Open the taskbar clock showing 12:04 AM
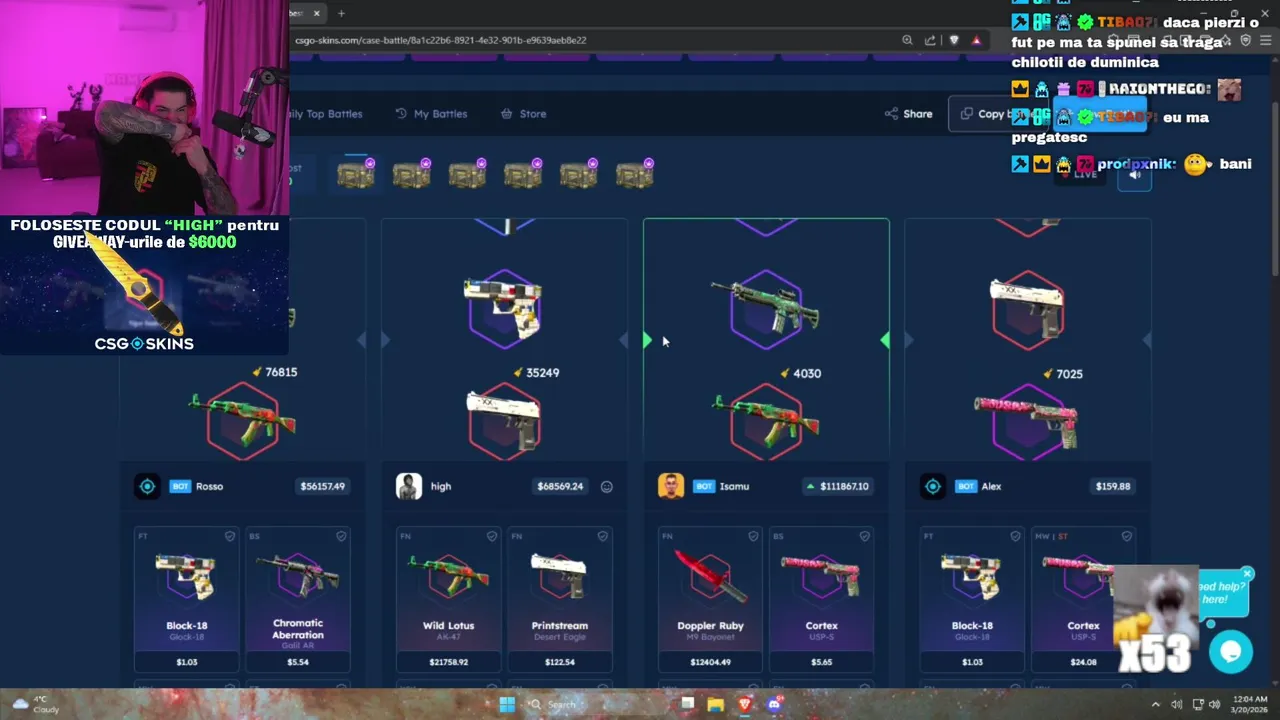1280x720 pixels. 1250,704
